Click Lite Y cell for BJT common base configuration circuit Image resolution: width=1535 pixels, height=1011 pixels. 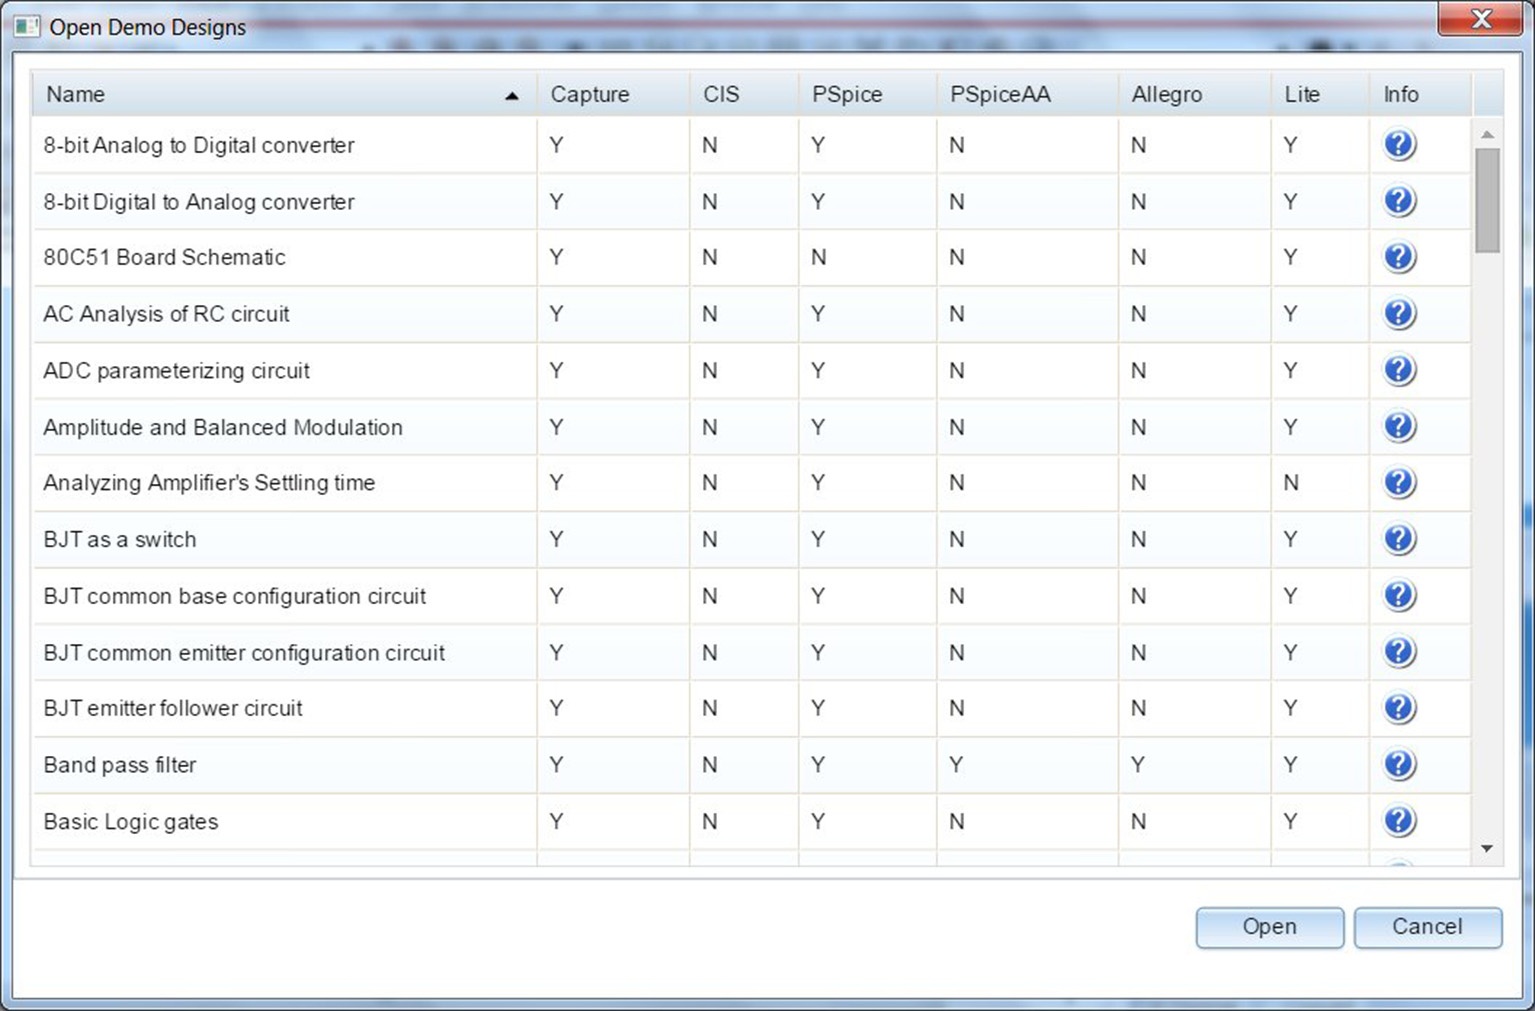1320,596
